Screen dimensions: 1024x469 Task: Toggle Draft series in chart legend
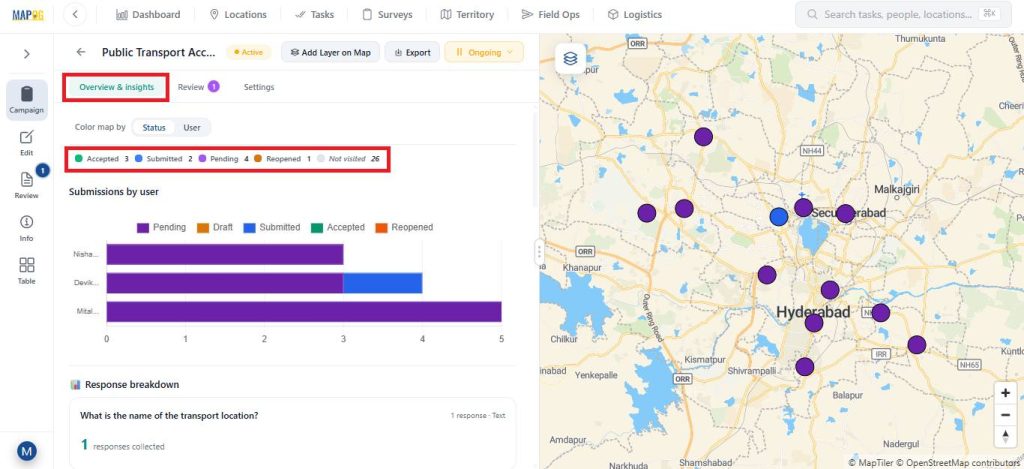[214, 227]
